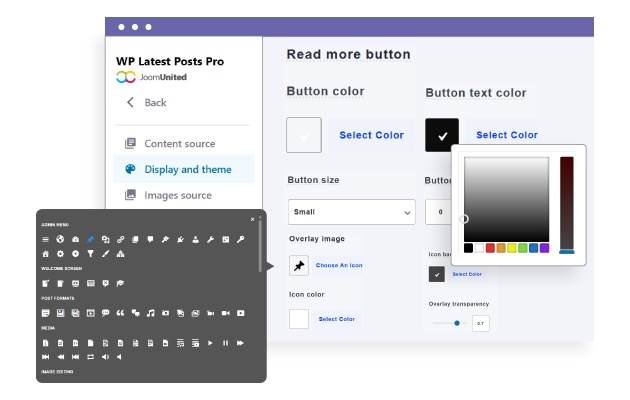Select the graduation cap learn-more icon
This screenshot has width=630, height=400.
[121, 284]
